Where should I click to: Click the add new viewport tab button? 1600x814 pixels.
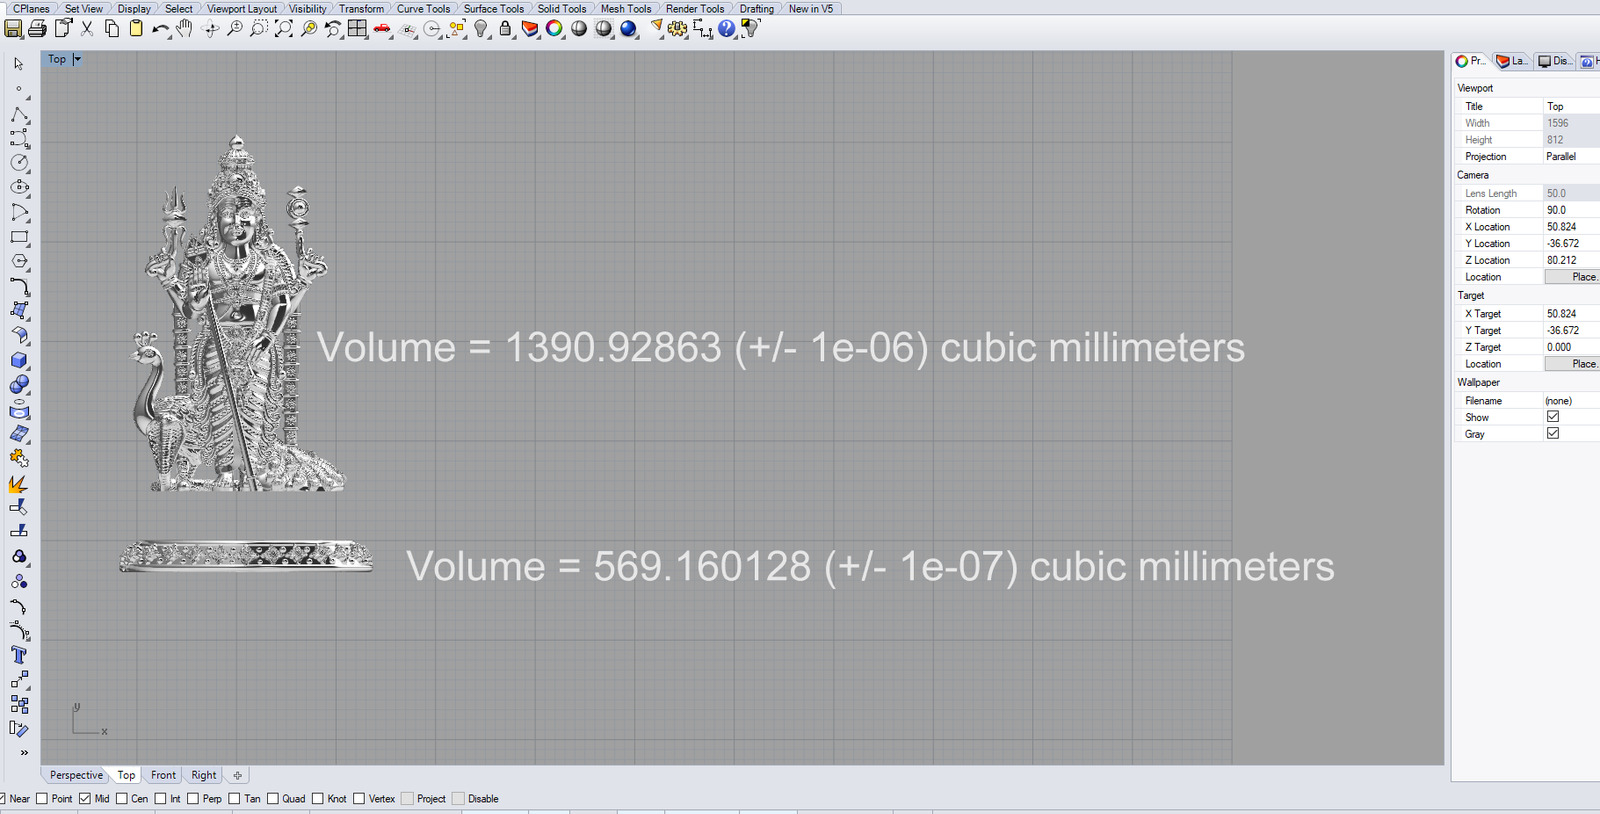[237, 775]
